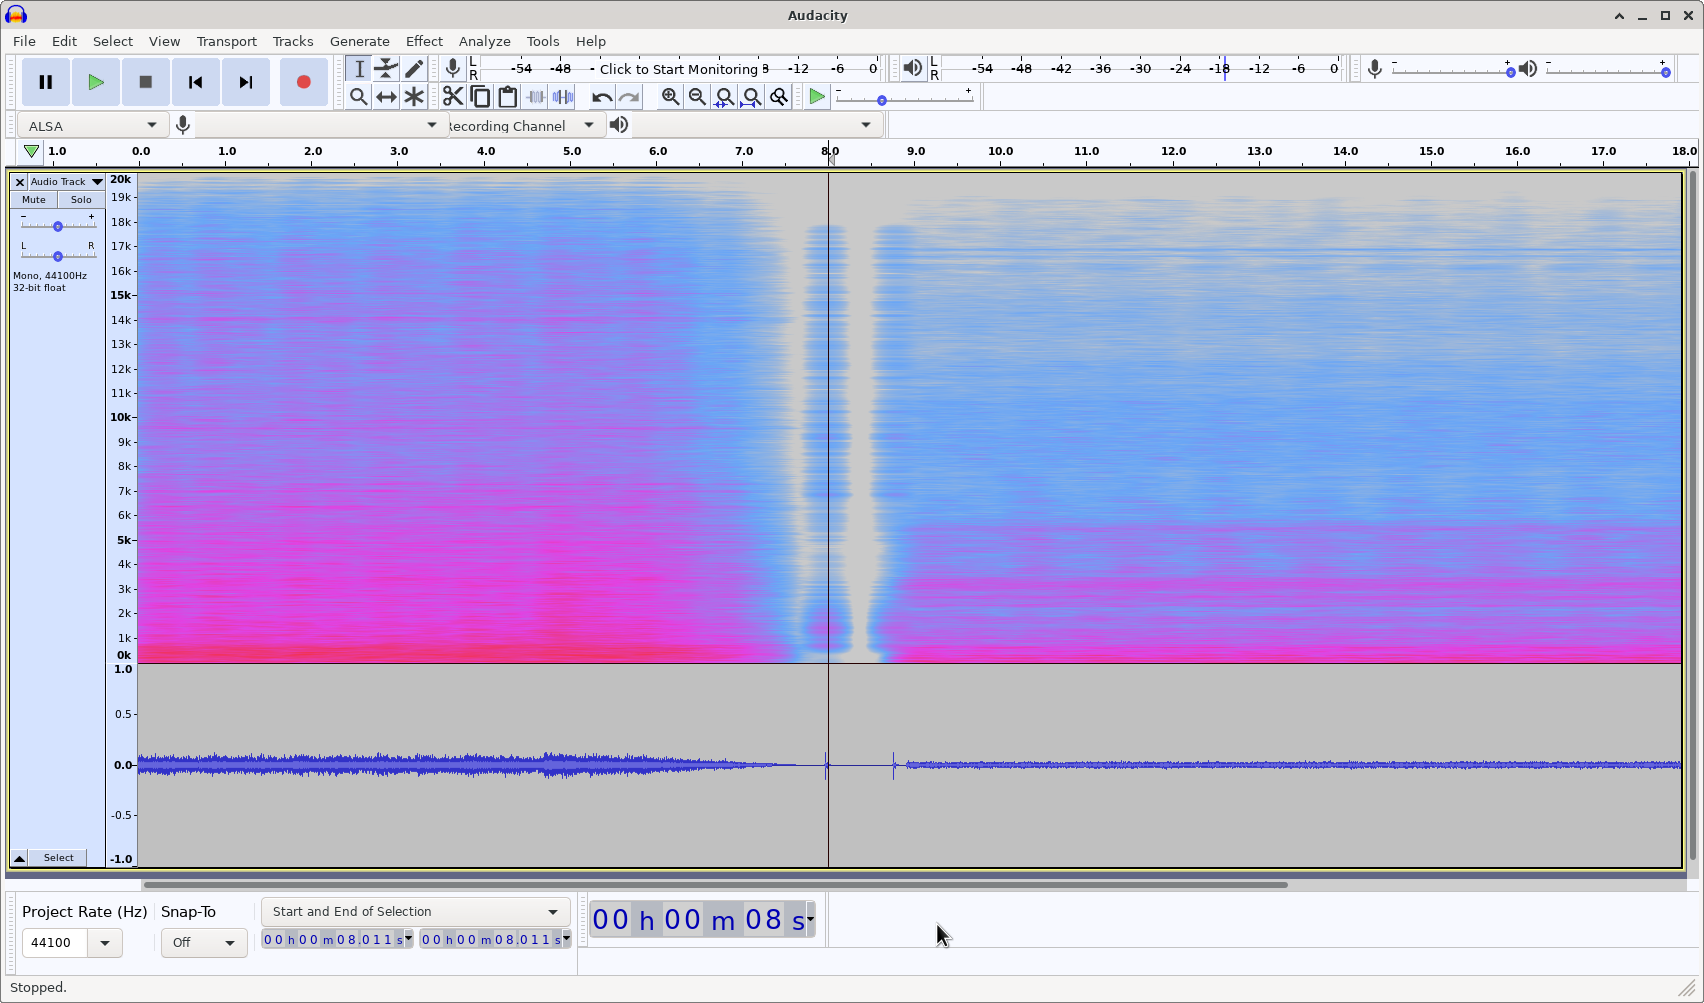1704x1003 pixels.
Task: Click the Project Rate 44100 field
Action: (56, 943)
